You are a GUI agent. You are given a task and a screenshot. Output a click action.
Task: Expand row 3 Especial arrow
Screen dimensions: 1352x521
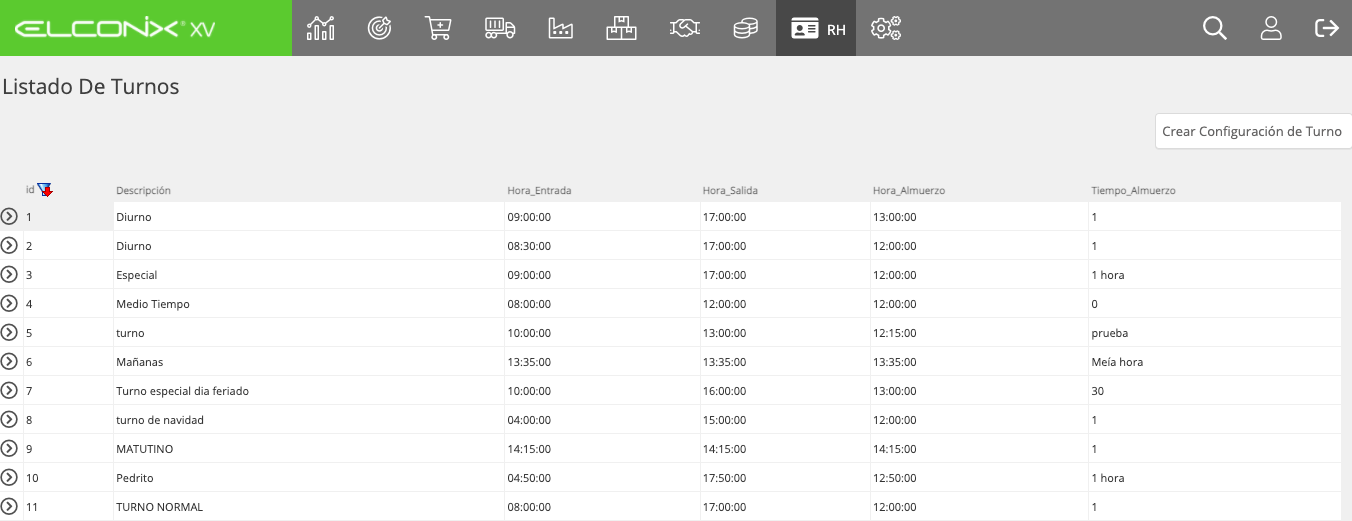tap(10, 274)
